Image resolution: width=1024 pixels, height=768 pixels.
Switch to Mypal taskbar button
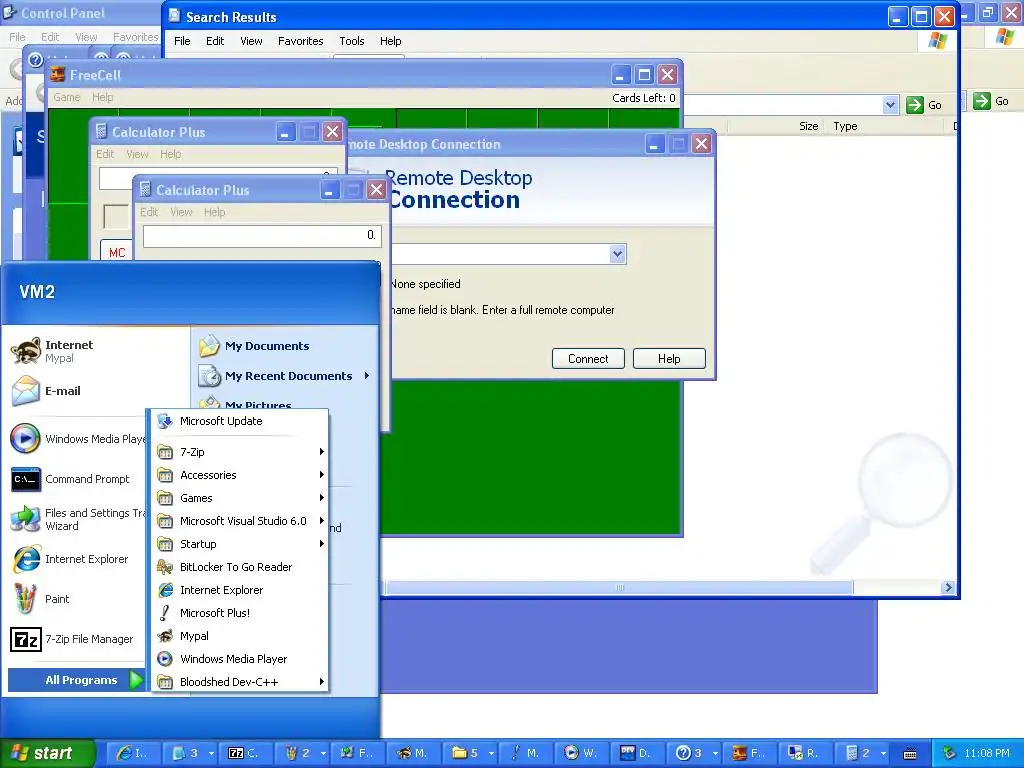(x=412, y=753)
